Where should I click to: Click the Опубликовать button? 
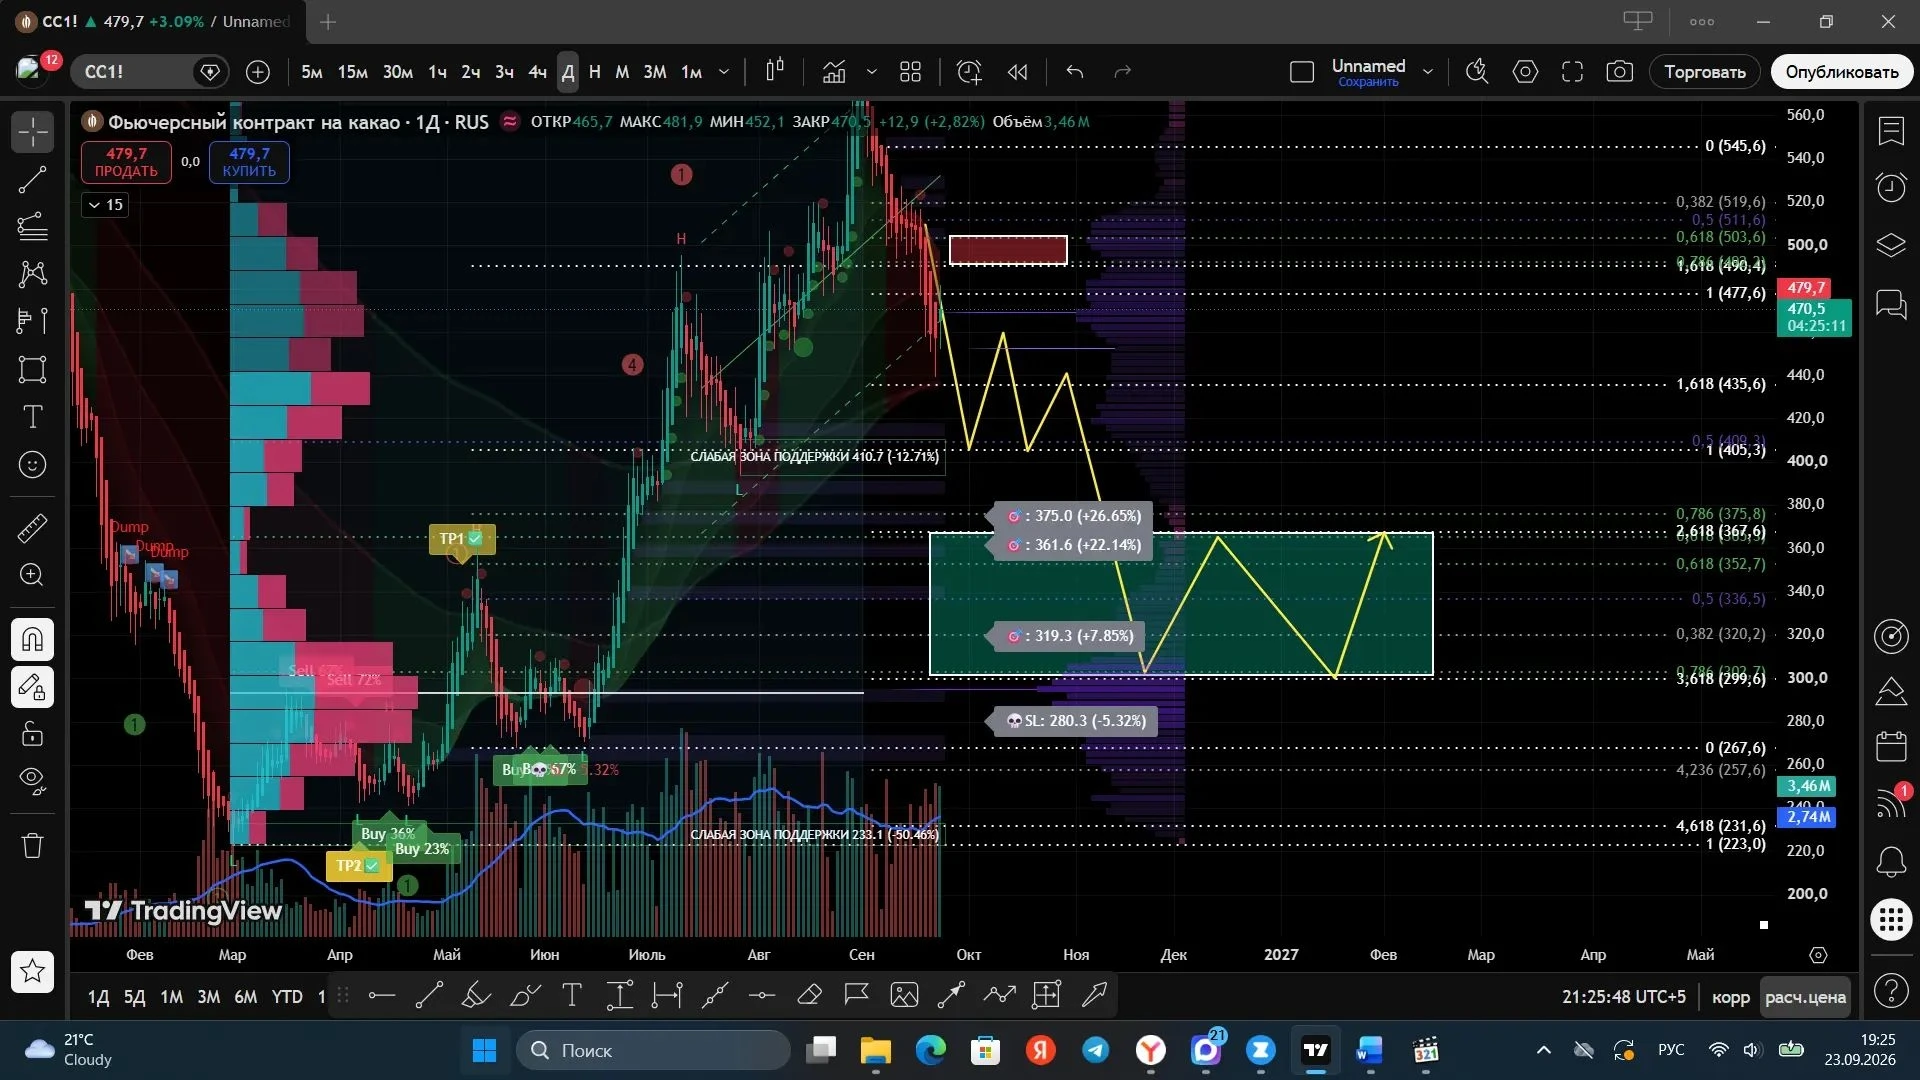[x=1842, y=72]
